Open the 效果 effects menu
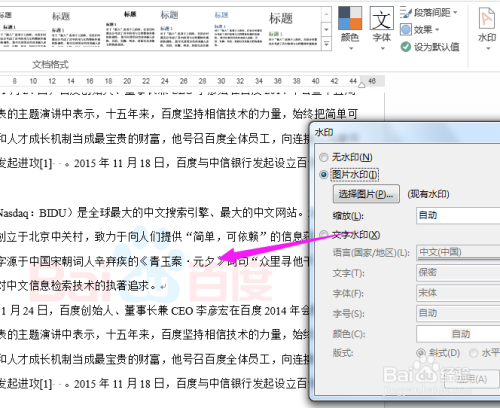Image resolution: width=500 pixels, height=408 pixels. click(x=420, y=30)
